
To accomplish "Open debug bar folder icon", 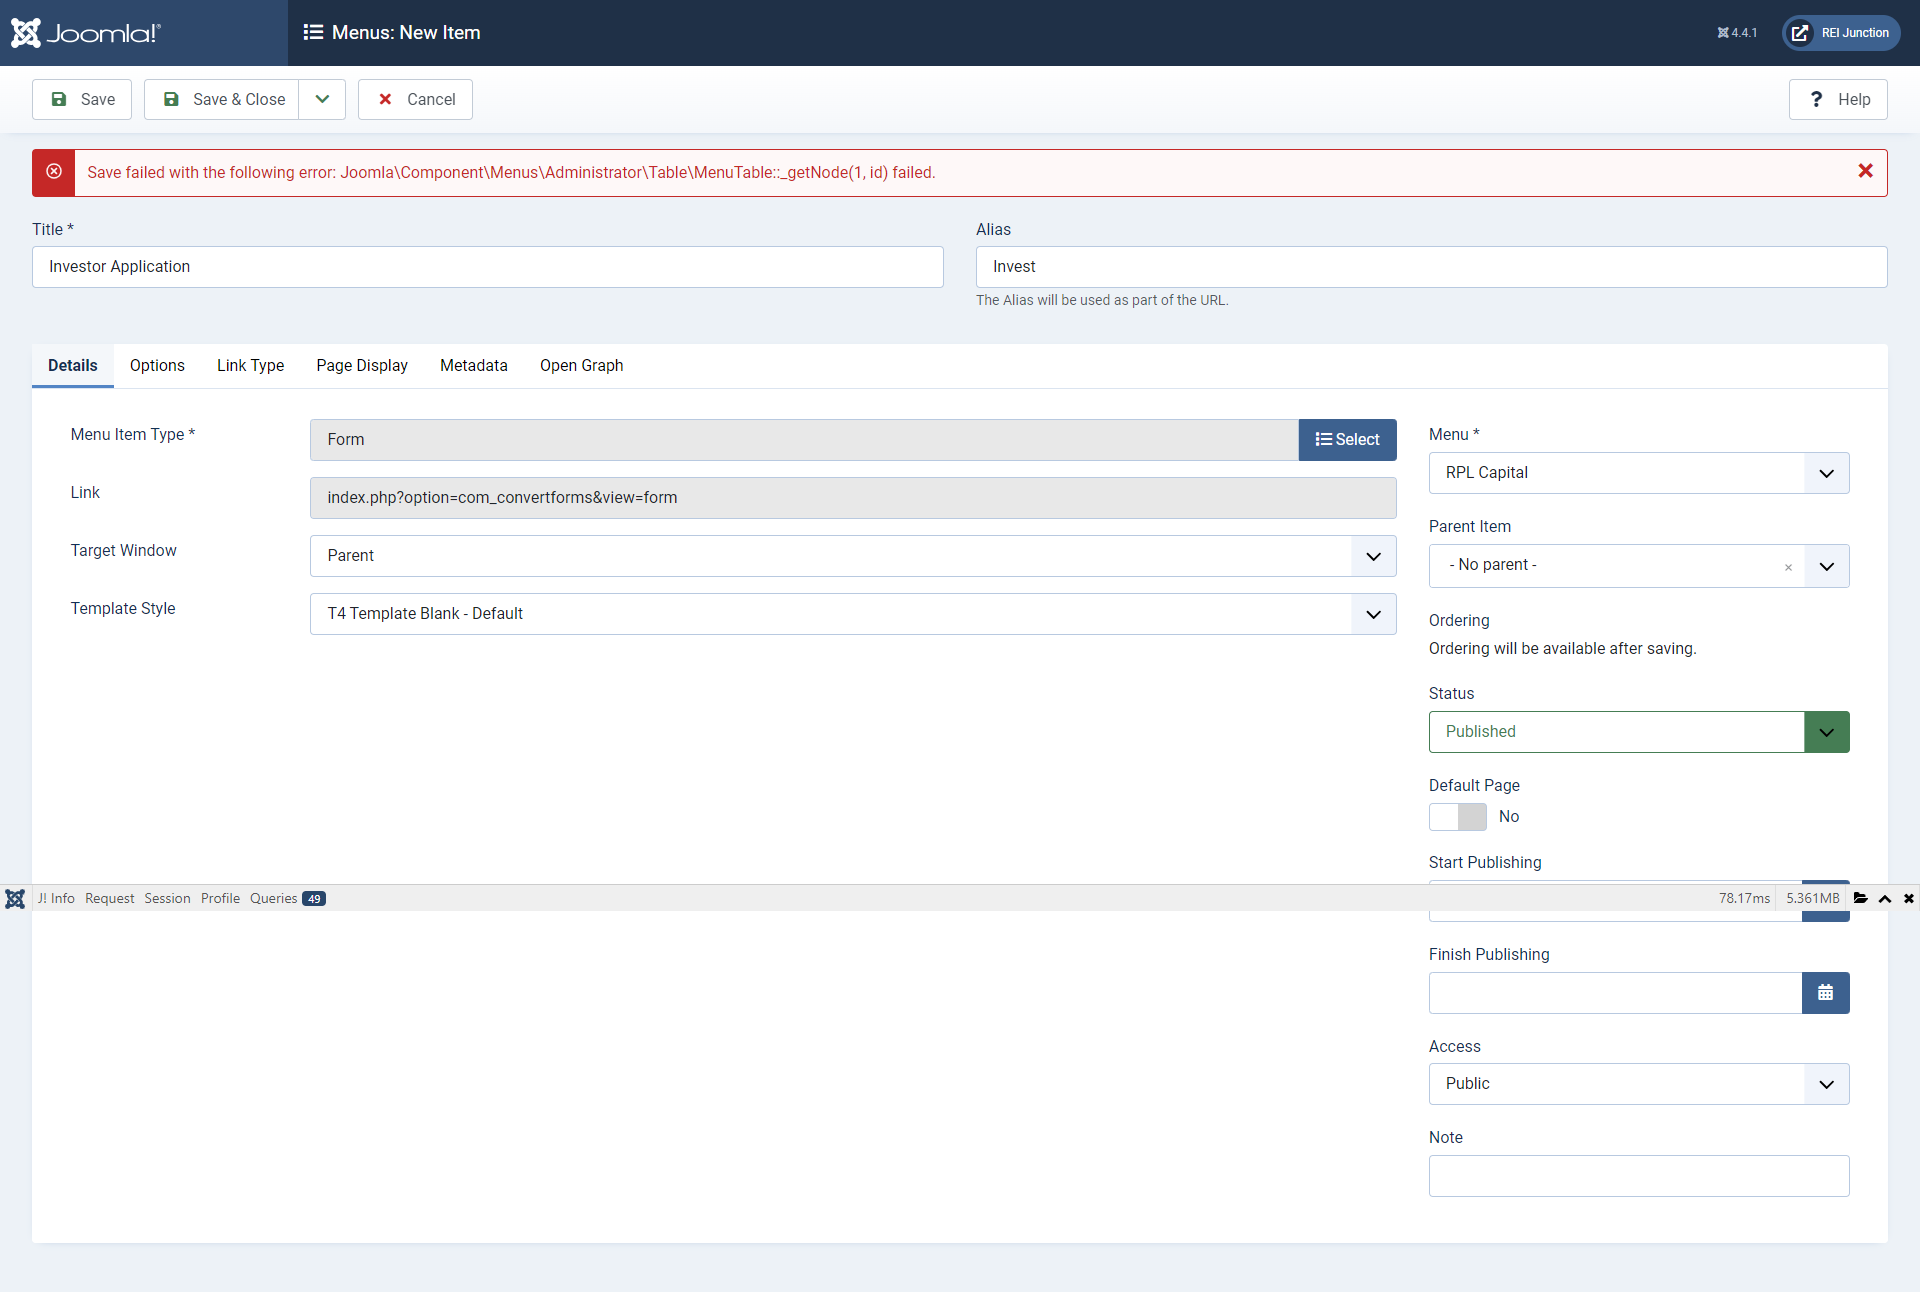I will click(1860, 898).
